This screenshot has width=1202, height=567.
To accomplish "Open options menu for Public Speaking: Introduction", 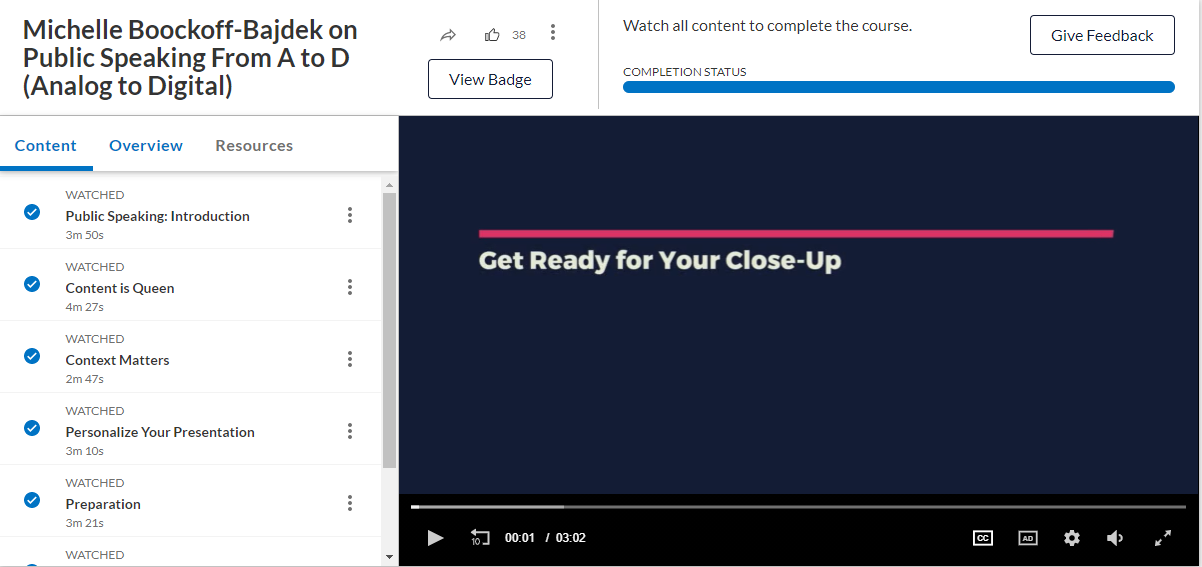I will pyautogui.click(x=350, y=215).
